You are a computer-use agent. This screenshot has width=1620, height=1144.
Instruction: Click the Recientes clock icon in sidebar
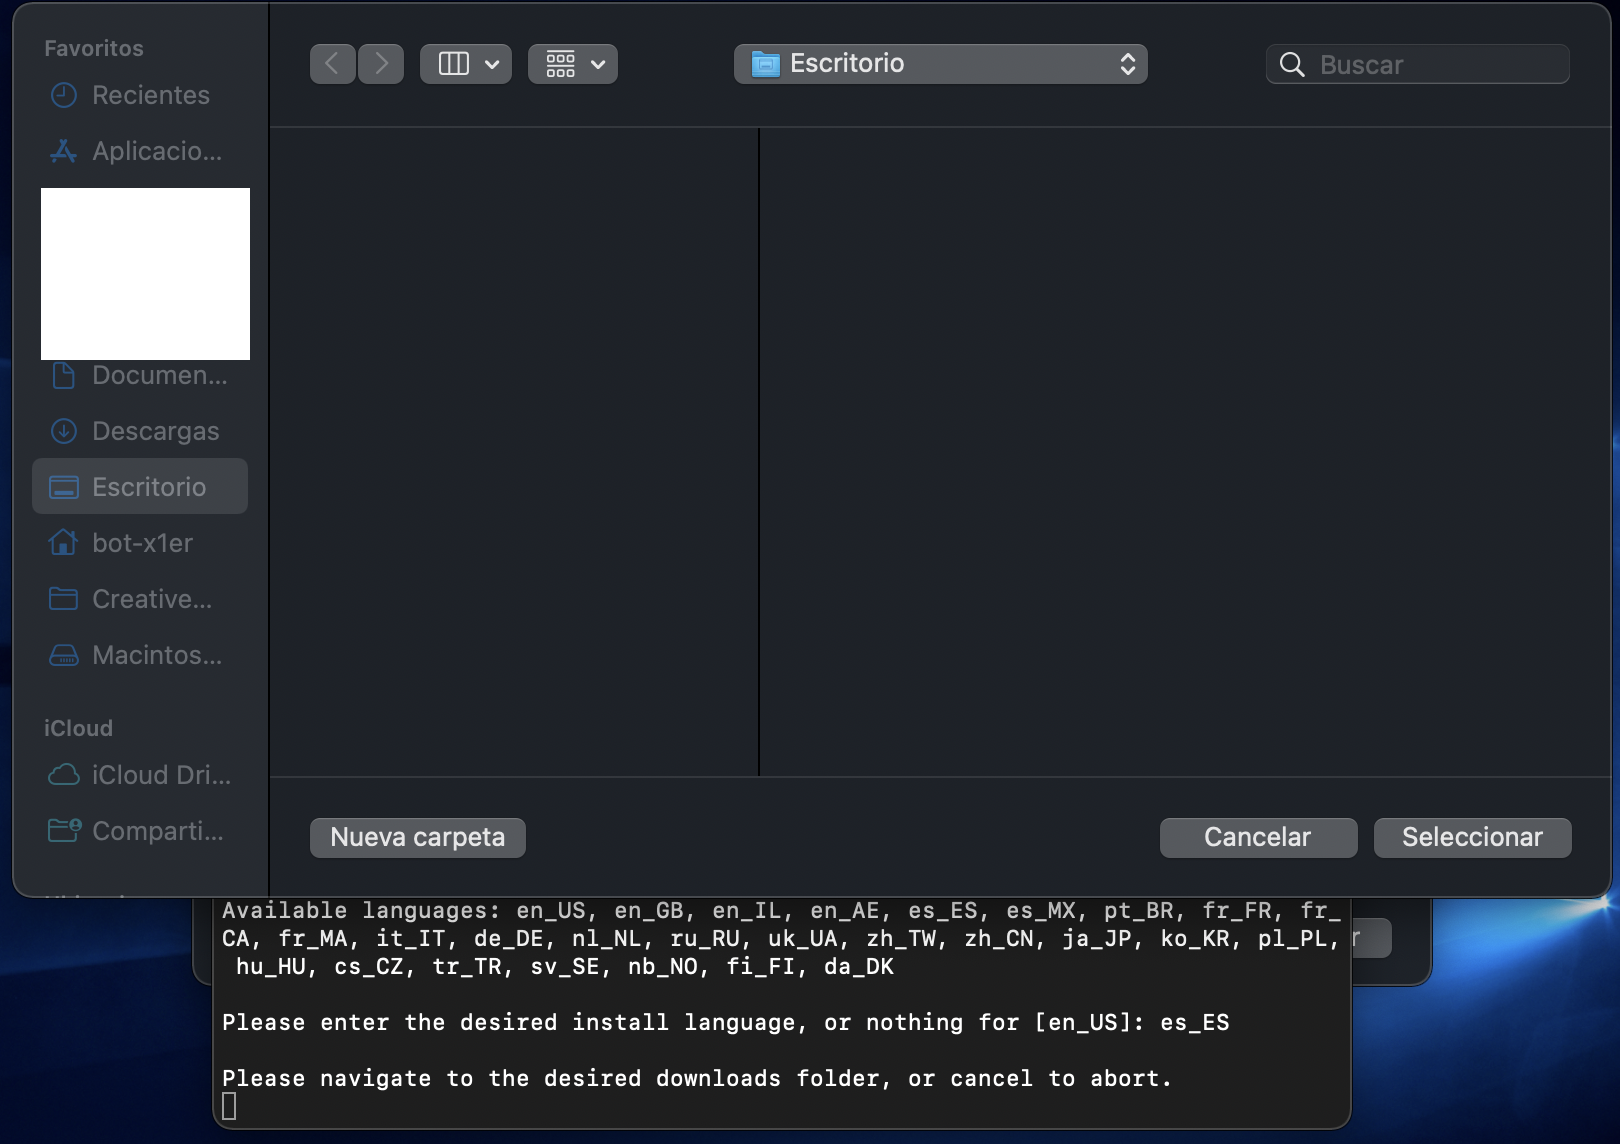[x=64, y=95]
